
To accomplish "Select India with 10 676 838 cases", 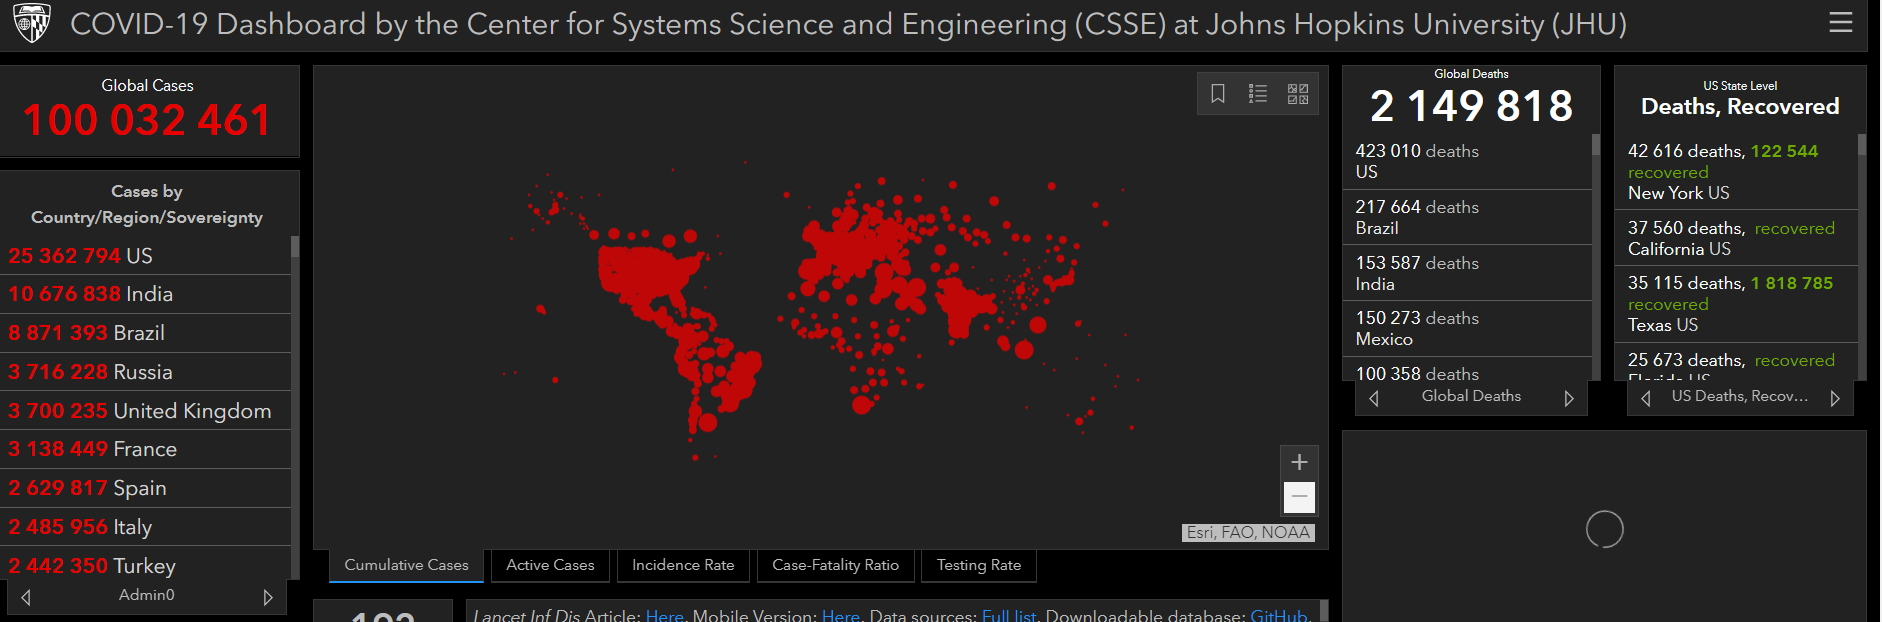I will (146, 294).
